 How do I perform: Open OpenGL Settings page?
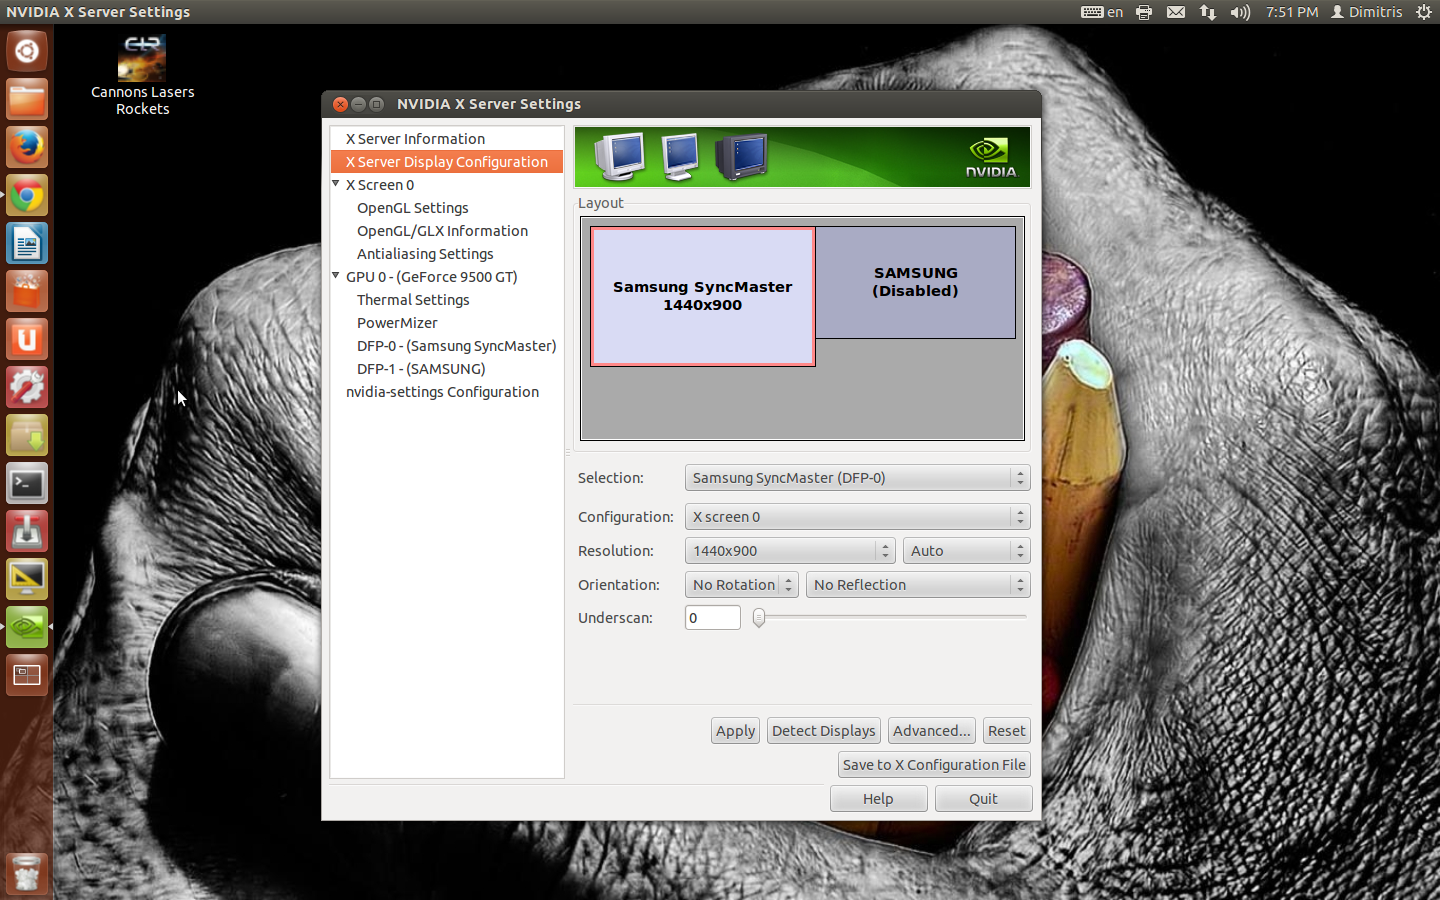pyautogui.click(x=413, y=208)
